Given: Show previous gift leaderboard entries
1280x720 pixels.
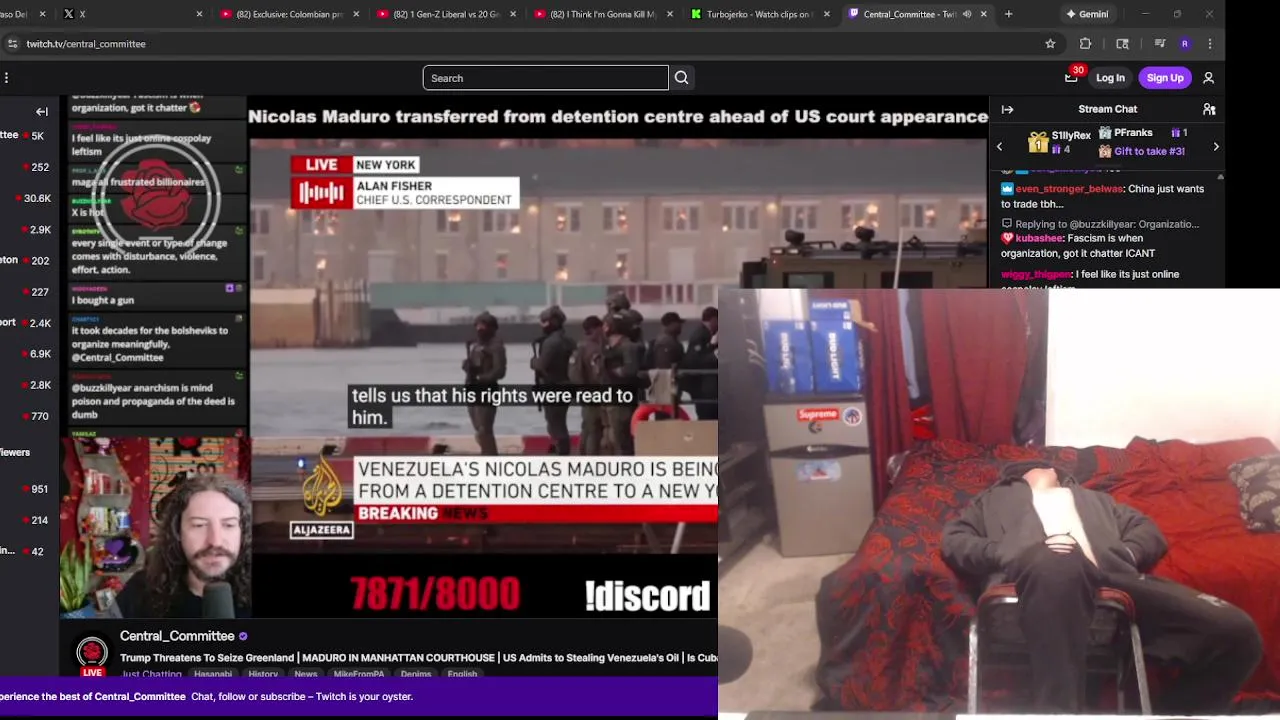Looking at the screenshot, I should [999, 147].
